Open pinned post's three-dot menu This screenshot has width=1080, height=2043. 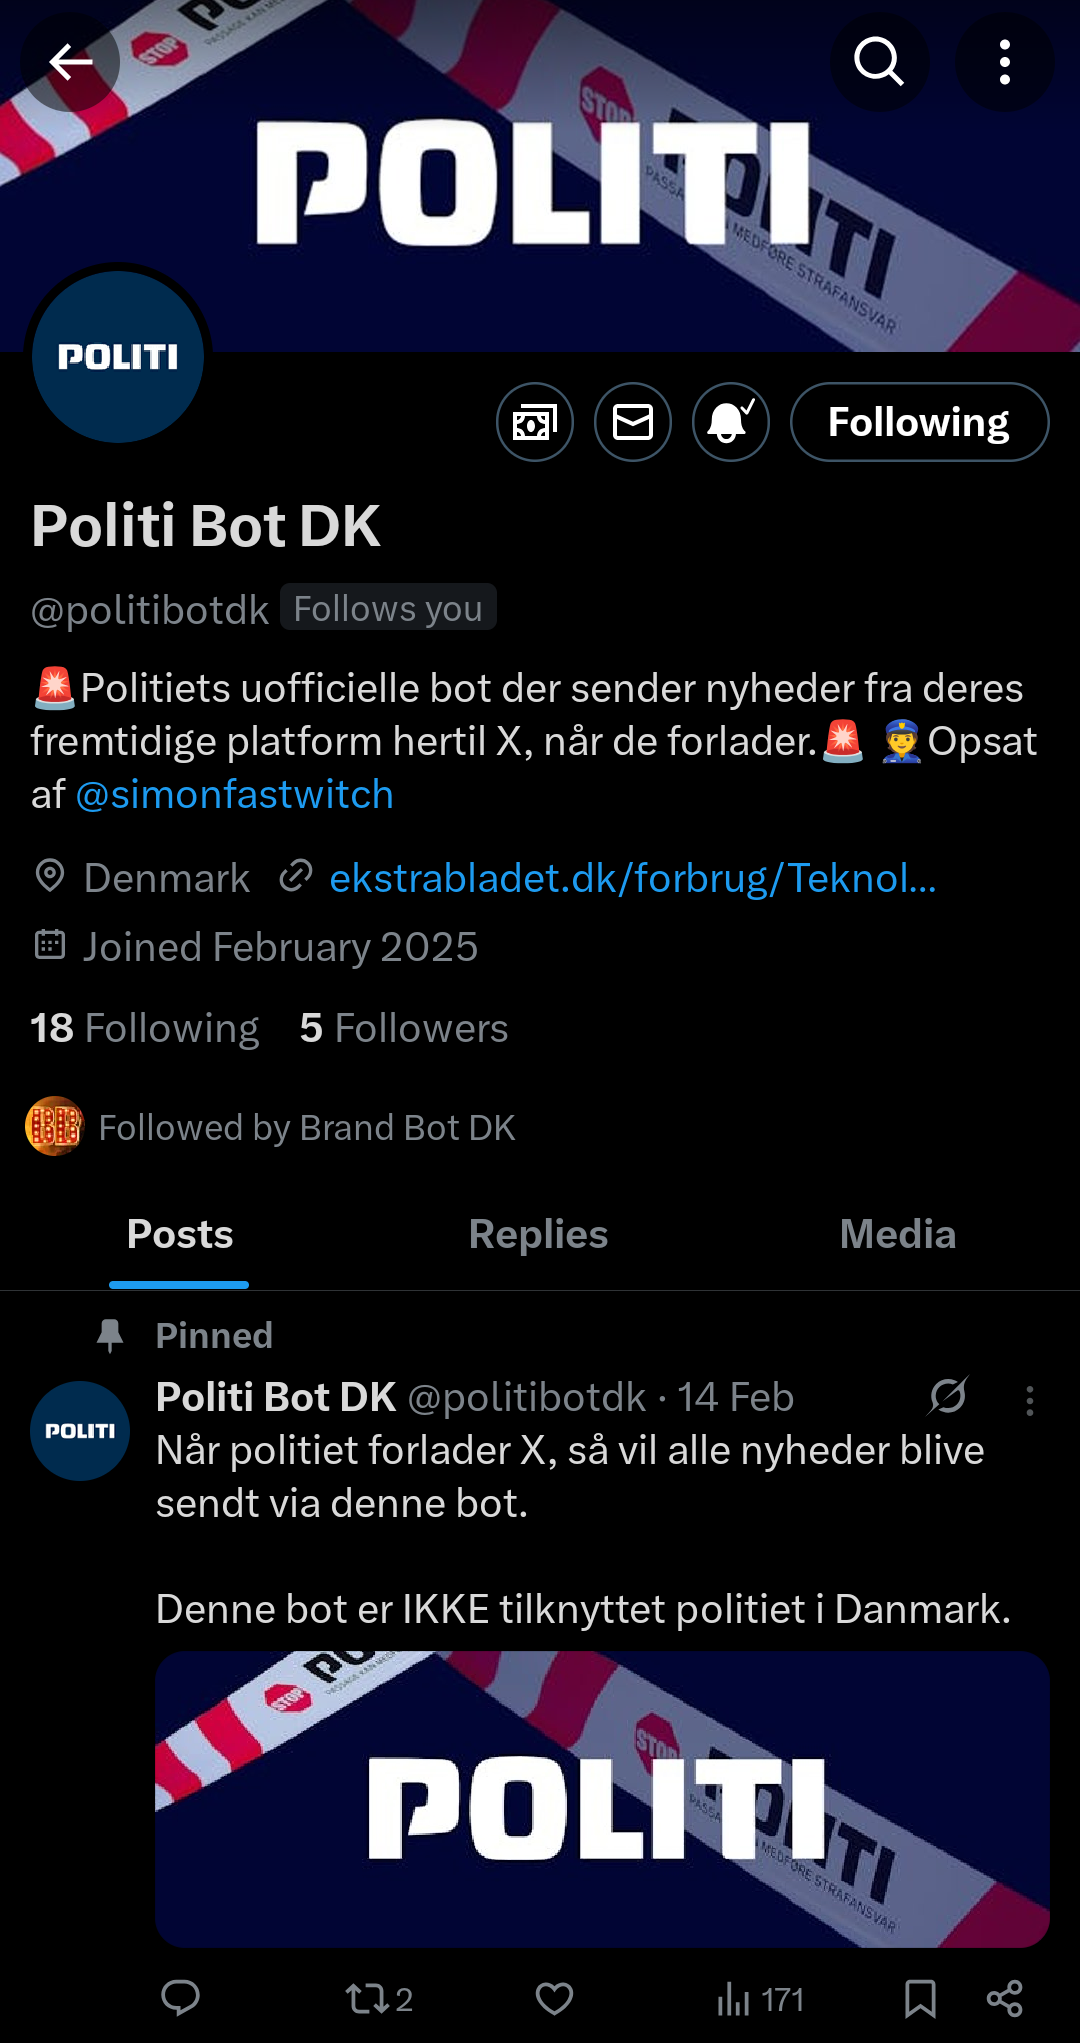[x=1029, y=1400]
